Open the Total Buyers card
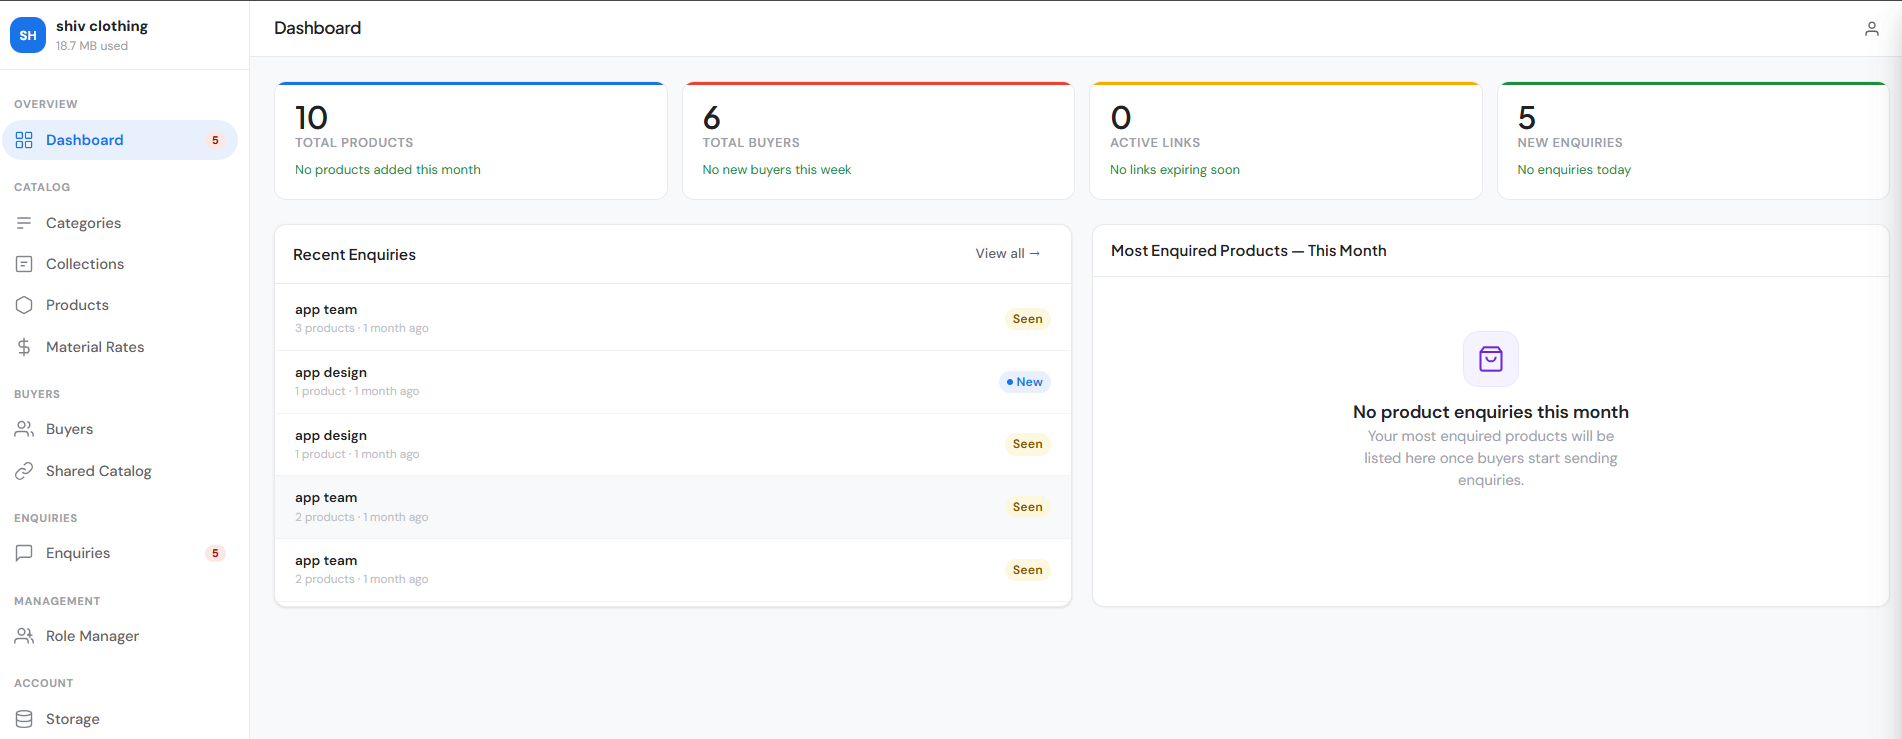The image size is (1902, 739). coord(878,141)
